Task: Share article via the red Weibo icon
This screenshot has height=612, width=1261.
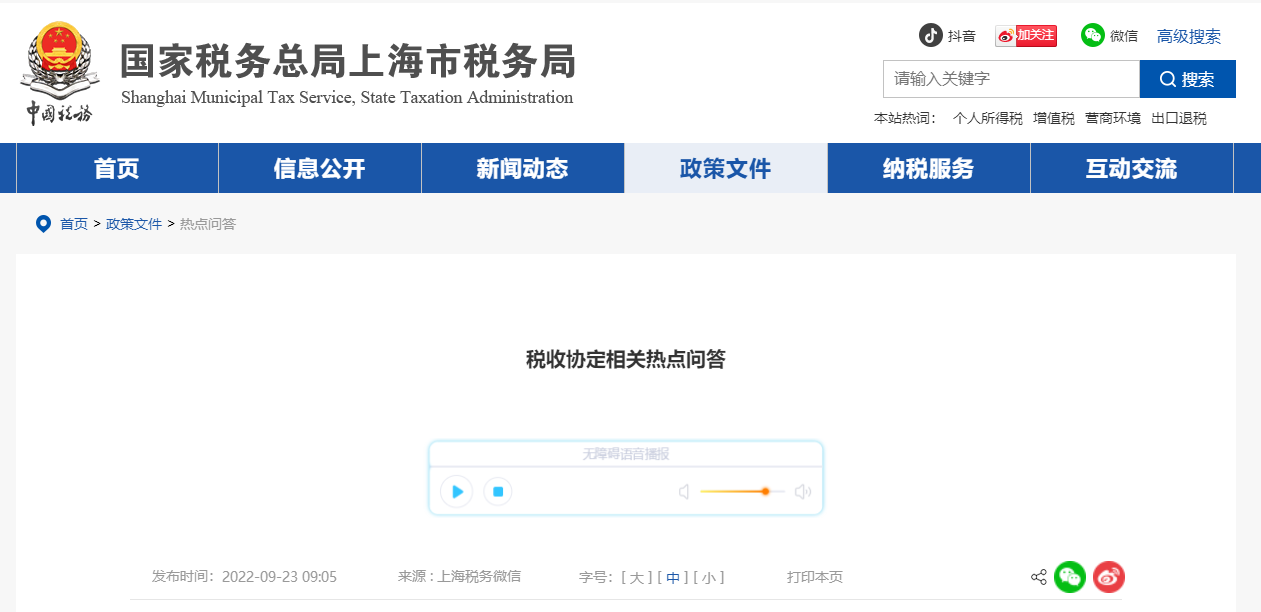Action: pyautogui.click(x=1108, y=577)
